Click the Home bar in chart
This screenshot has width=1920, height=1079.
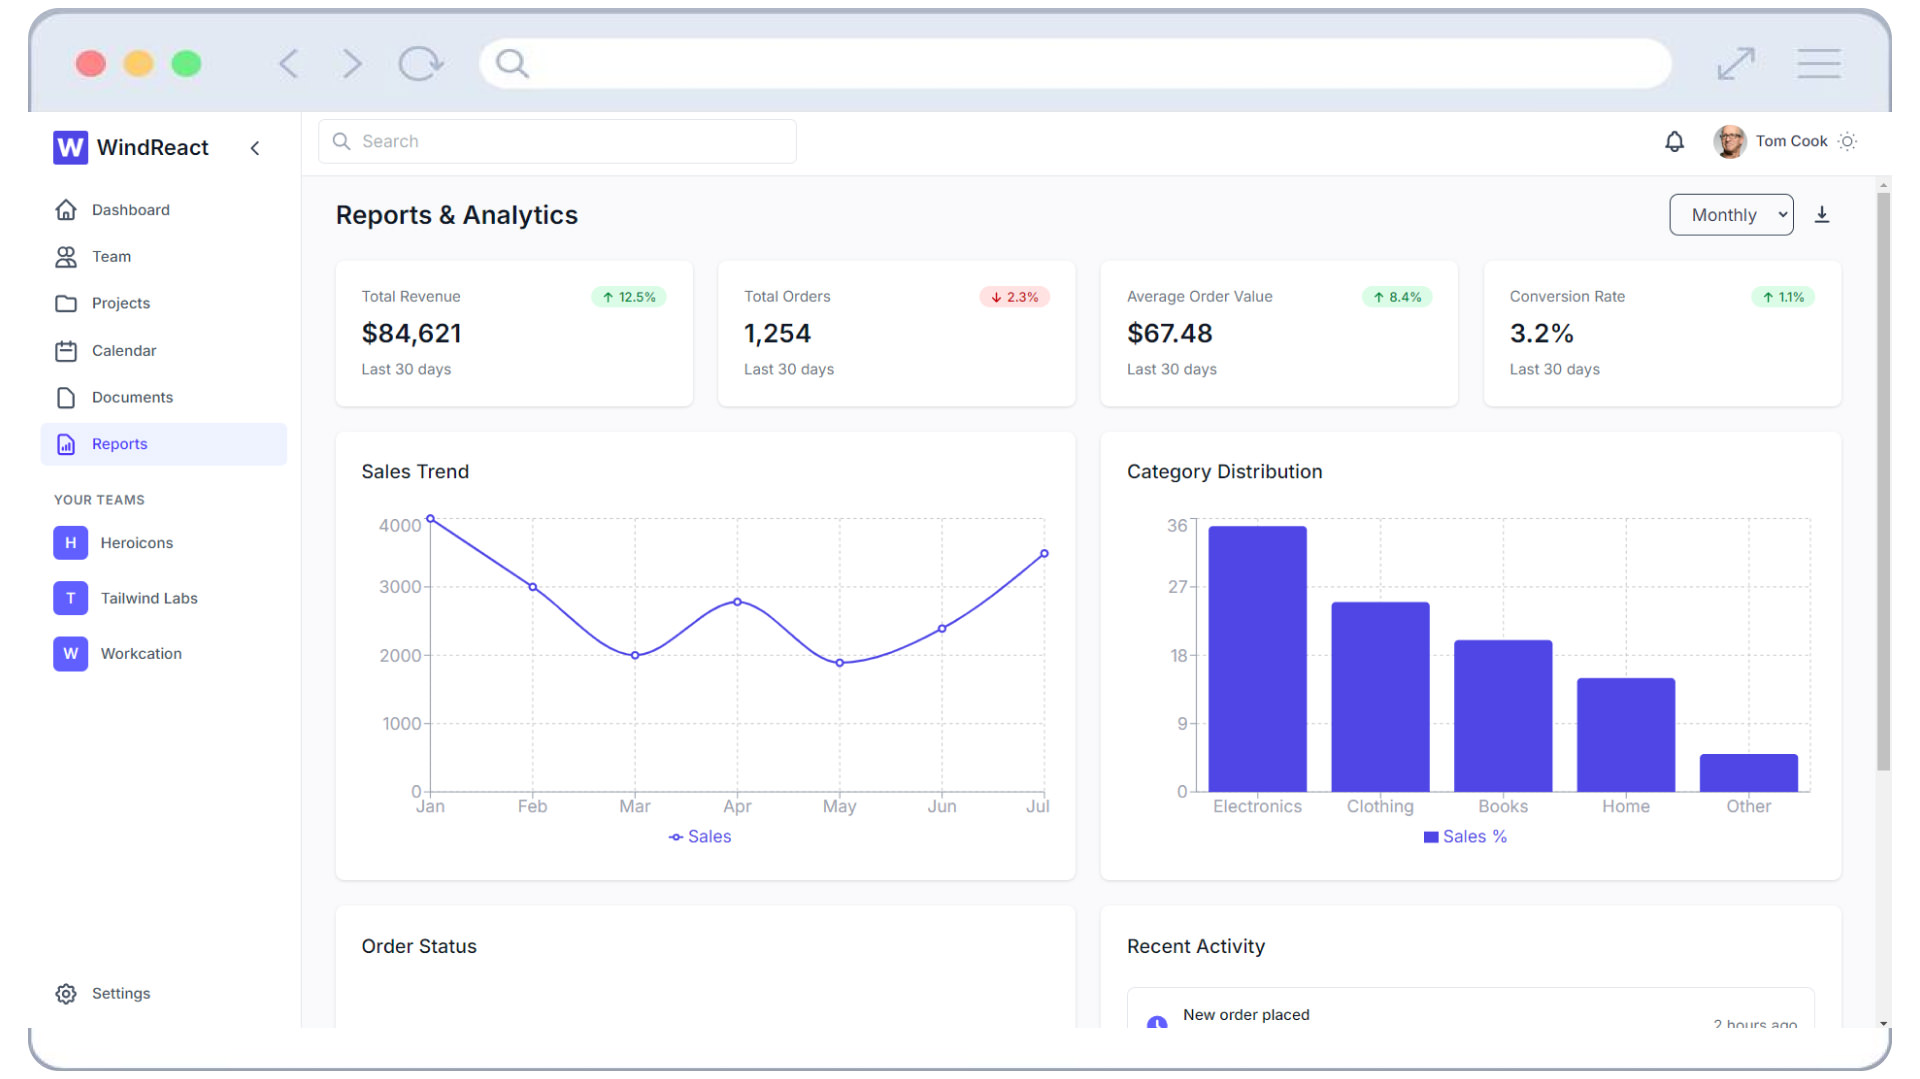(1626, 735)
